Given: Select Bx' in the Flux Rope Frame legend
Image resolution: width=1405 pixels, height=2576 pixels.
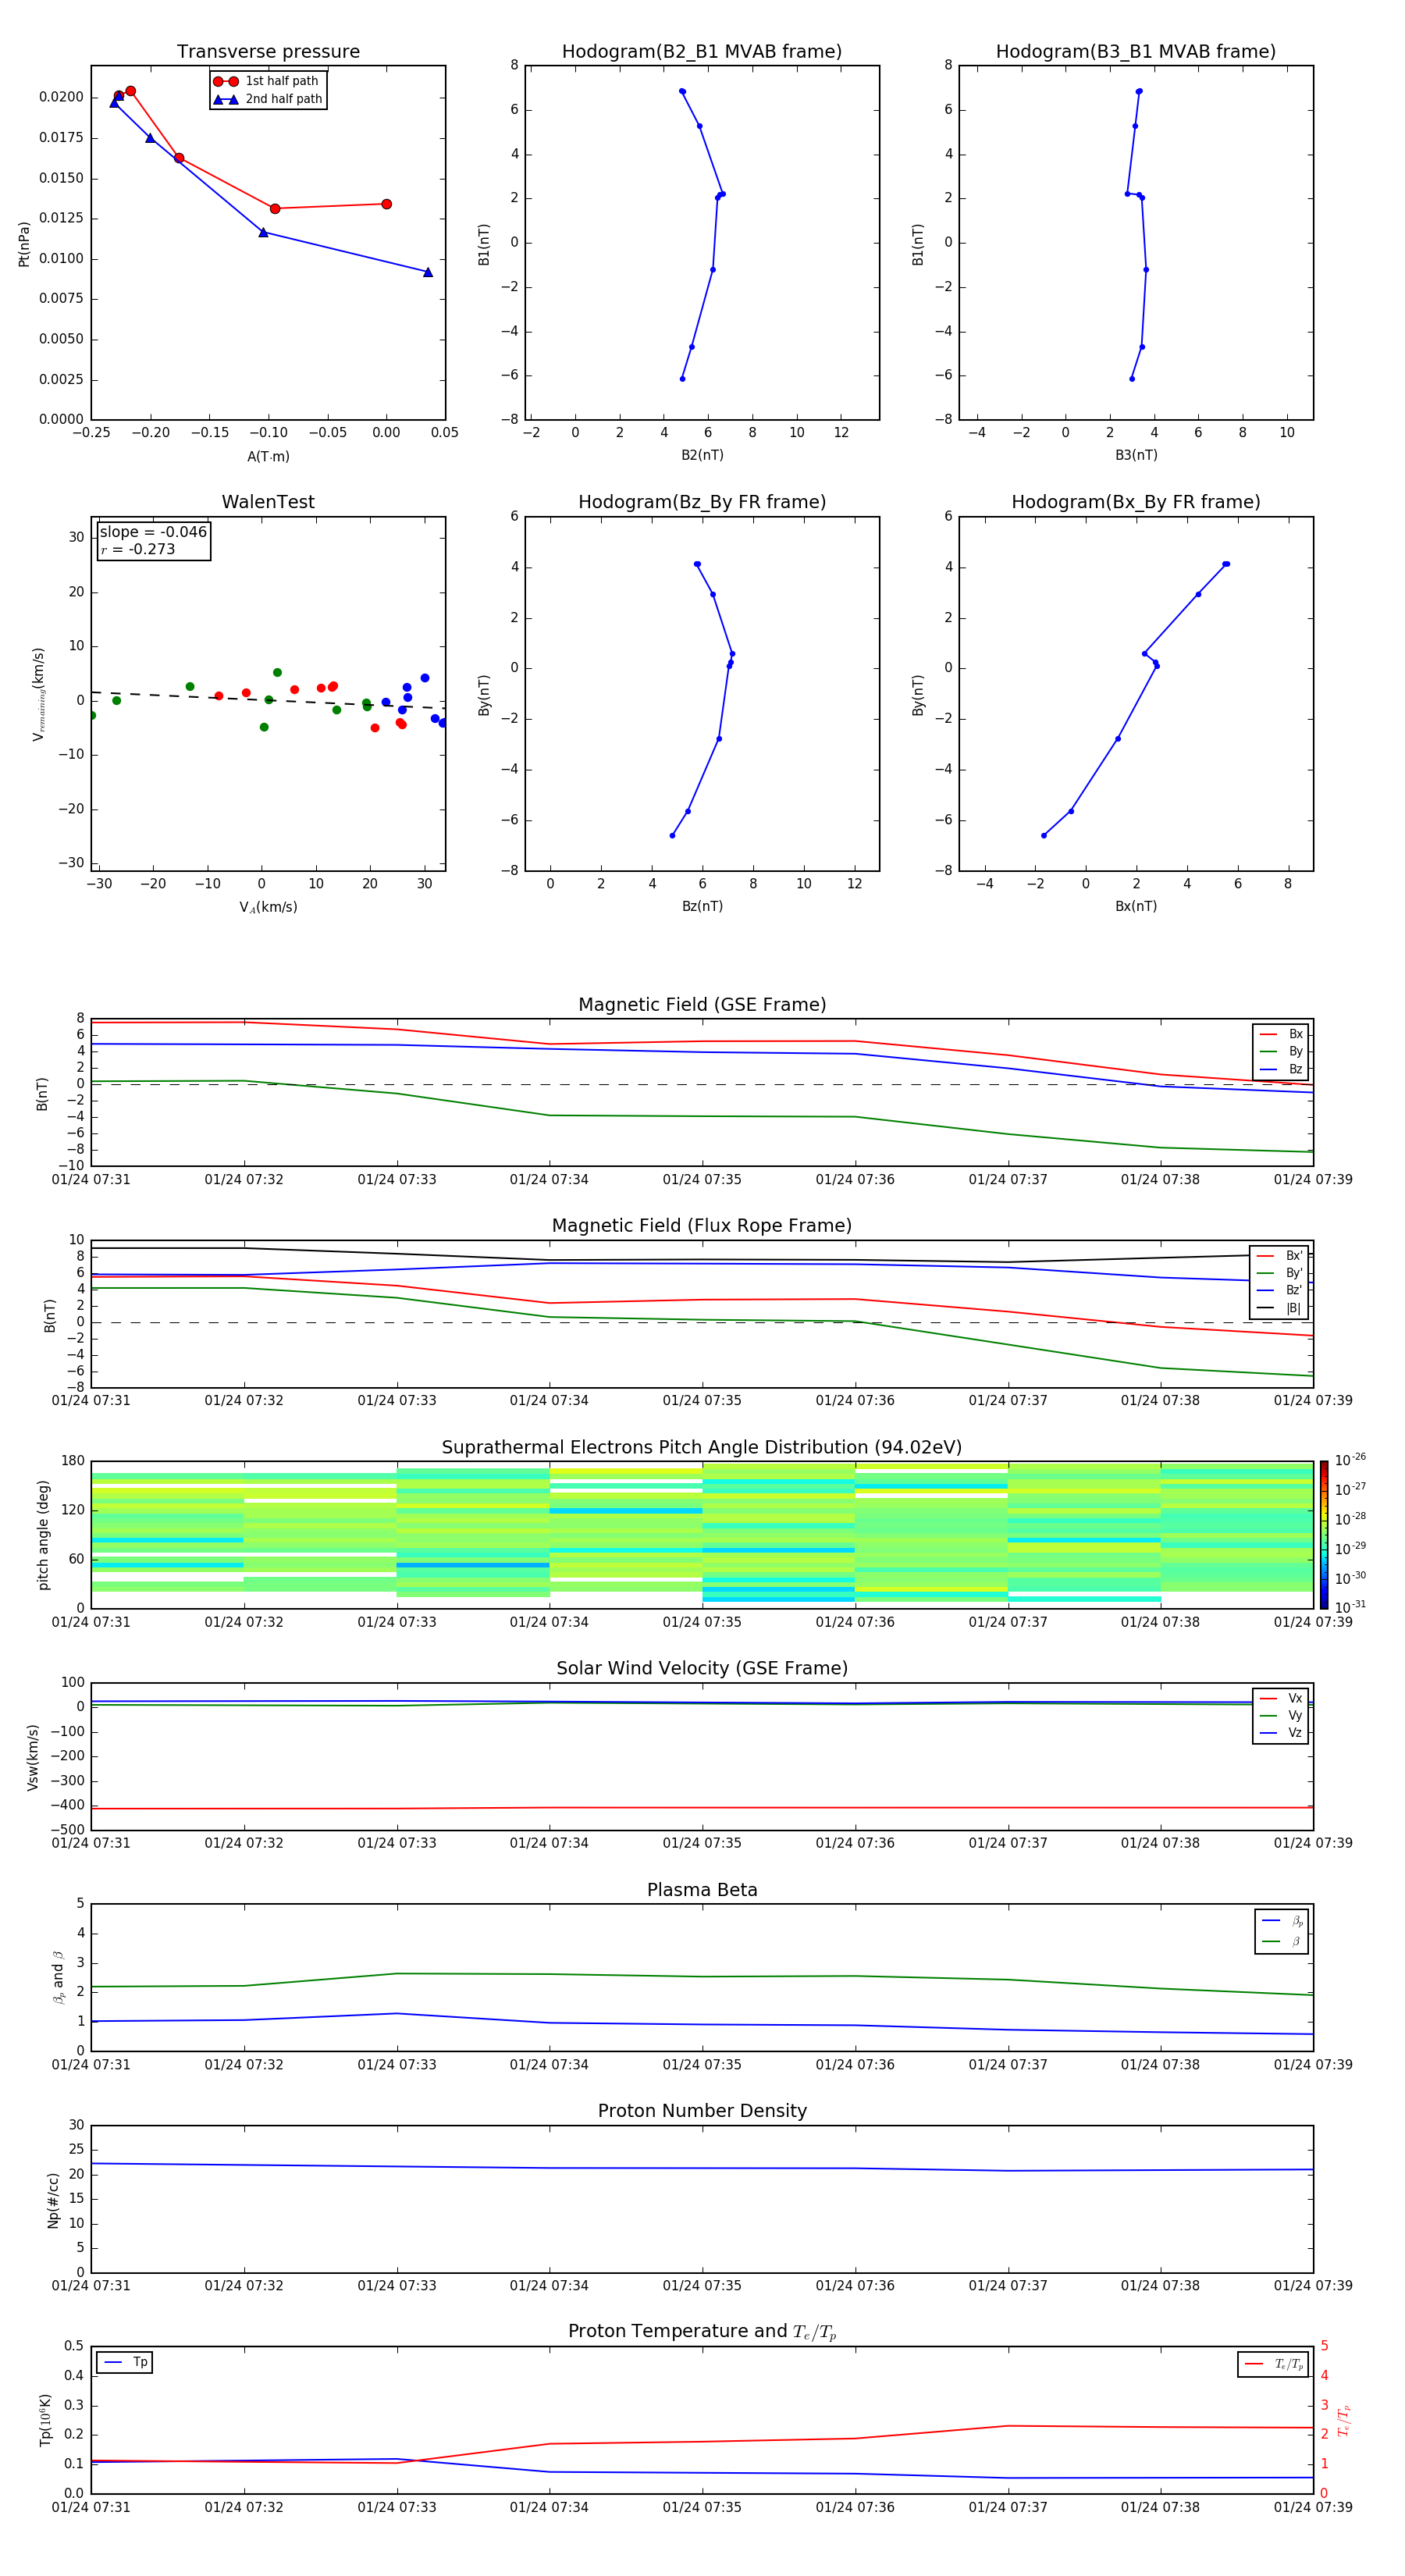Looking at the screenshot, I should (1280, 1256).
